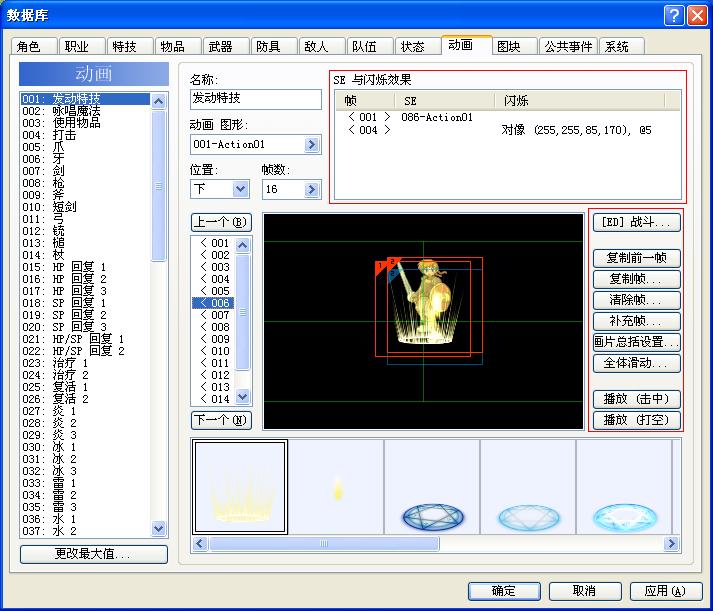Click the 复制前一帧 button
The image size is (713, 611).
[x=637, y=258]
